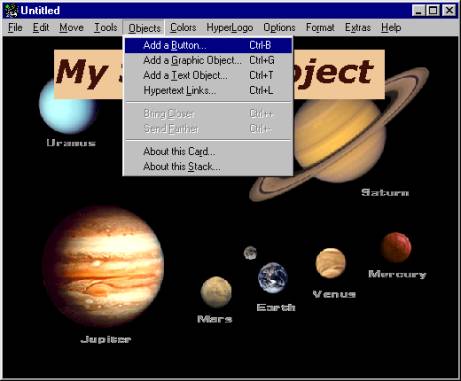
Task: Choose About this Stack menu entry
Action: (208, 166)
